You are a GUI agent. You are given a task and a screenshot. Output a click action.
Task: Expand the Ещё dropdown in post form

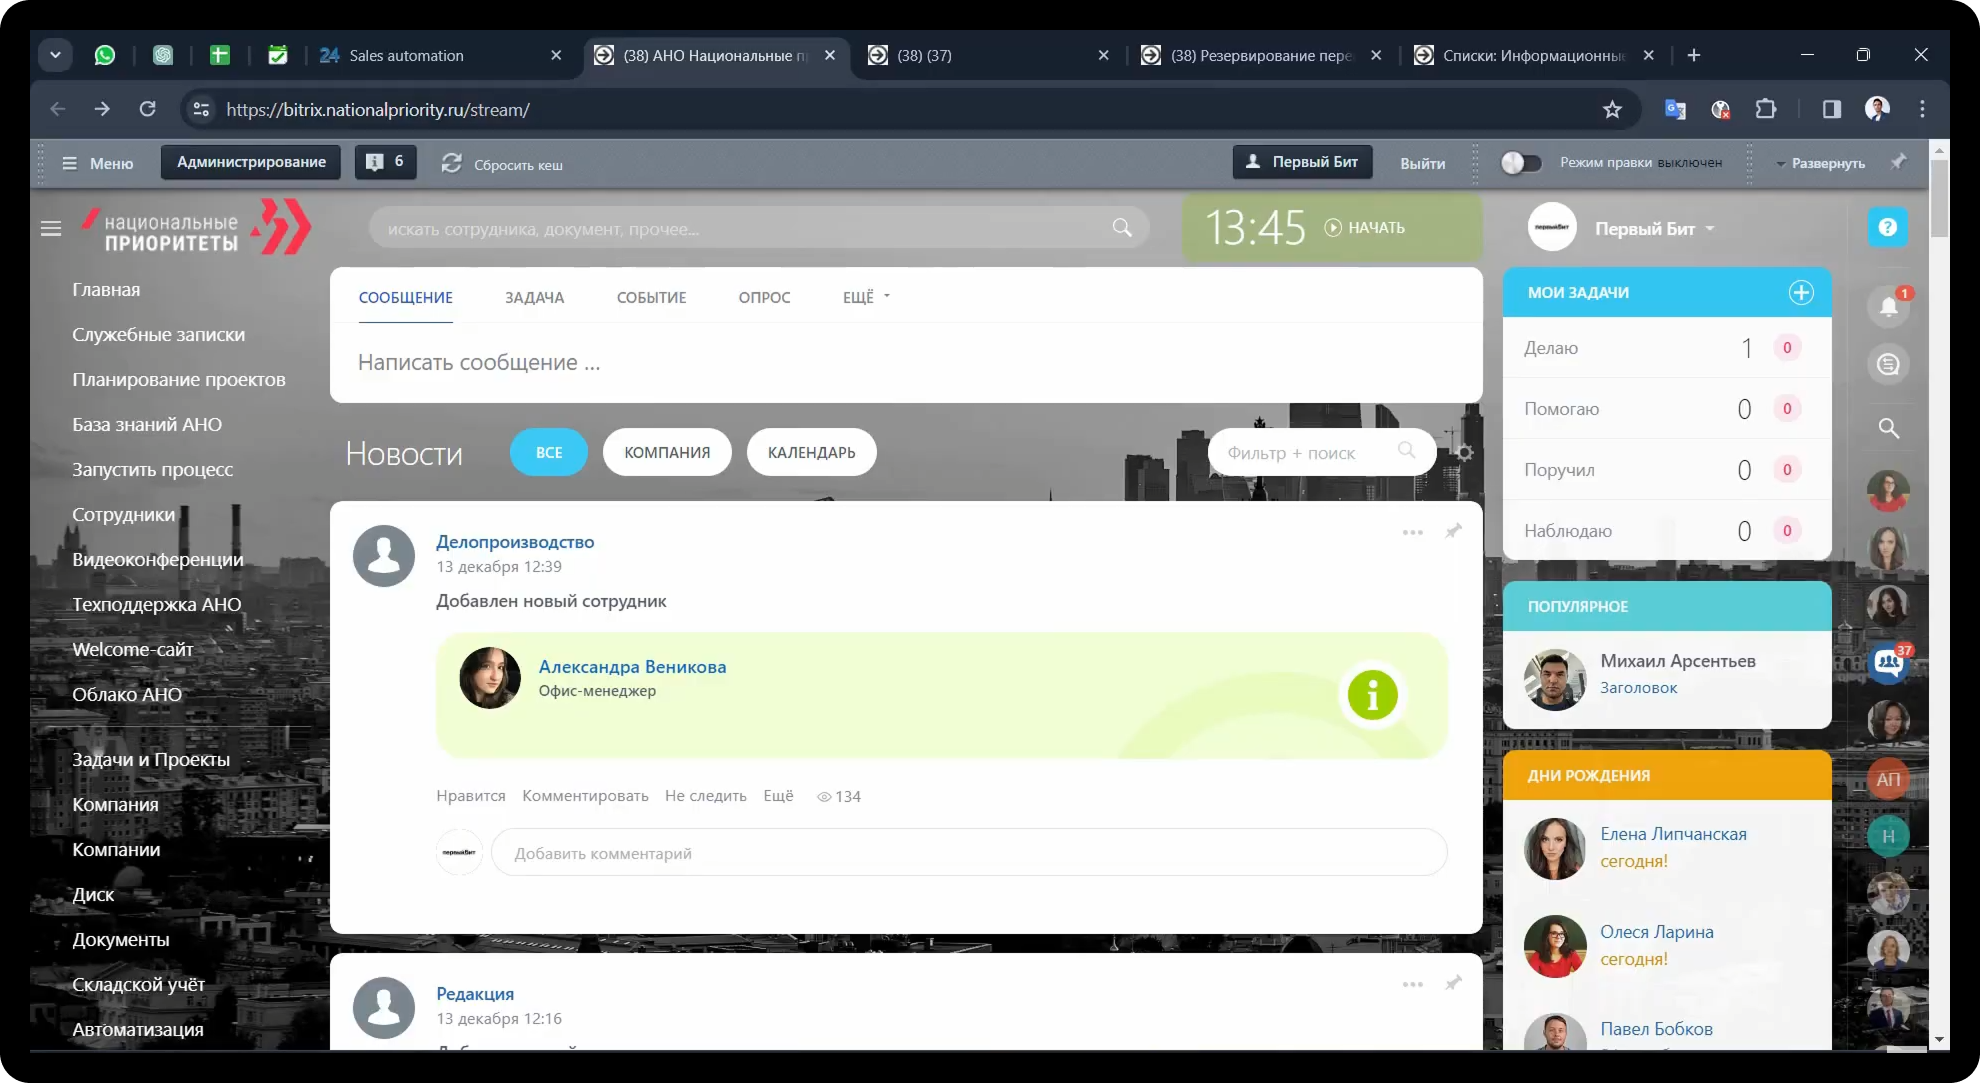point(866,297)
